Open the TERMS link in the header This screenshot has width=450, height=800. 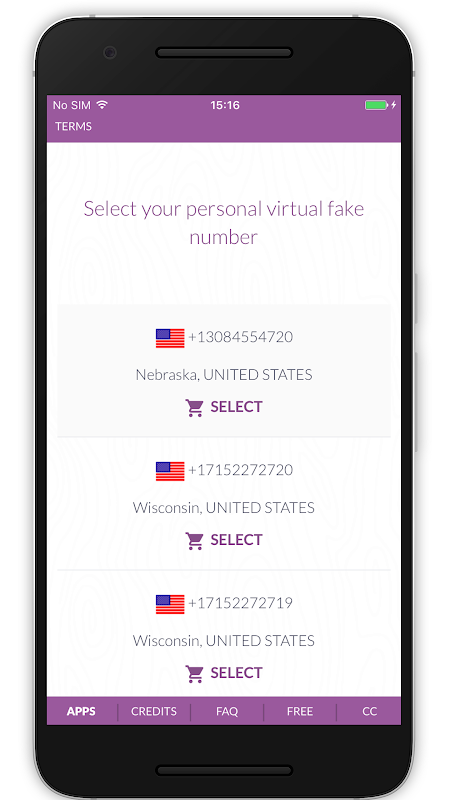tap(73, 127)
